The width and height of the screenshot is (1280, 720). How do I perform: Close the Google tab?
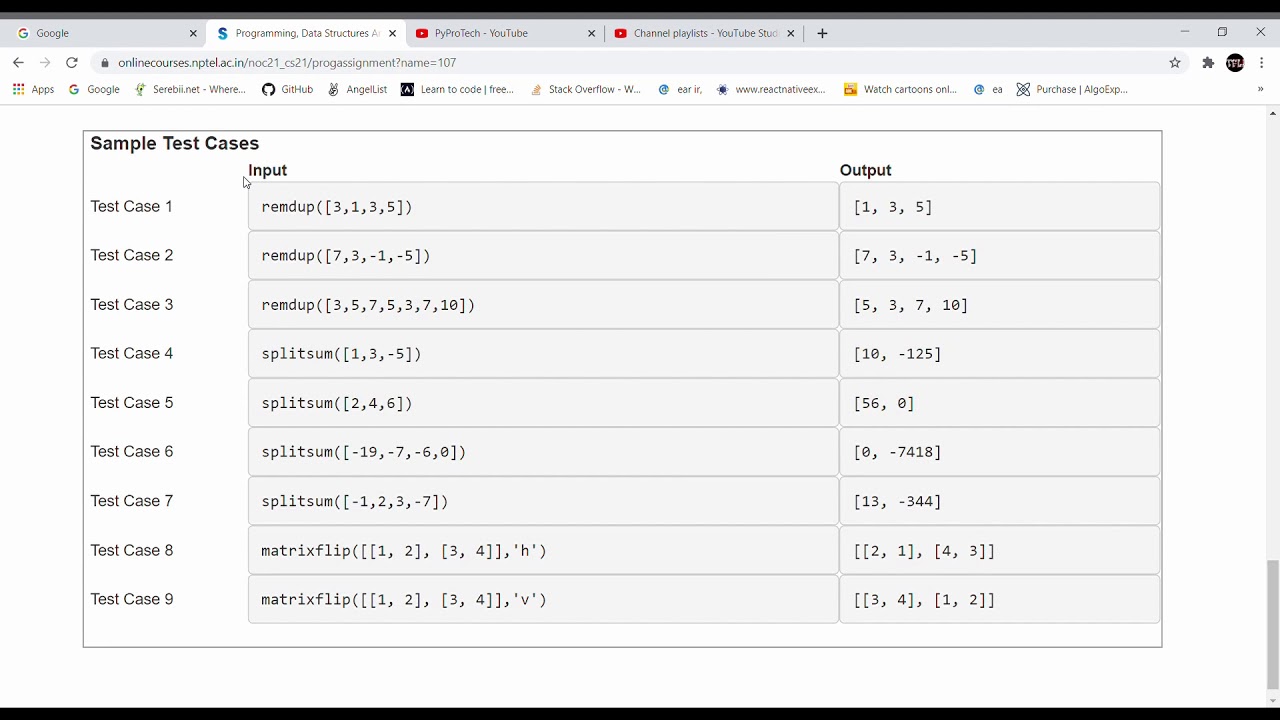coord(193,33)
